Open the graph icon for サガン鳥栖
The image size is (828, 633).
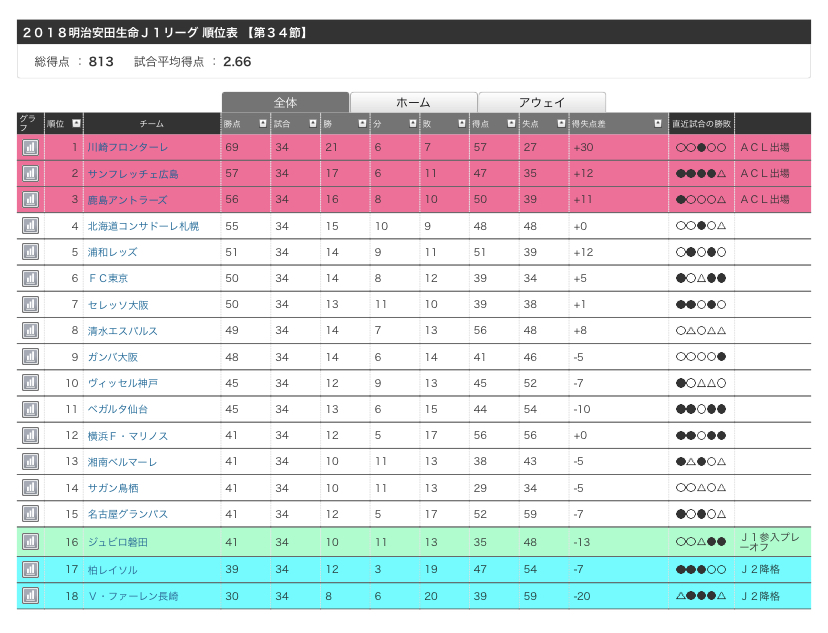(30, 488)
